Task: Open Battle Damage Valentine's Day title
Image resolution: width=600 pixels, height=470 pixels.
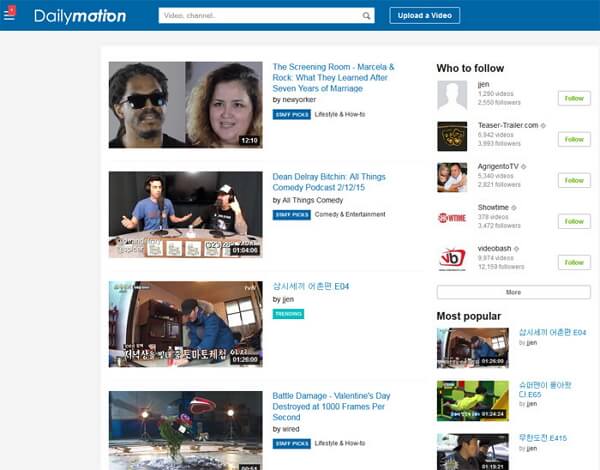Action: coord(331,406)
